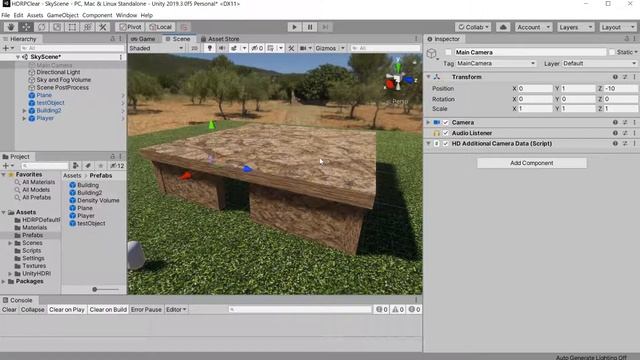The image size is (640, 360).
Task: Clear the Console
Action: [9, 309]
